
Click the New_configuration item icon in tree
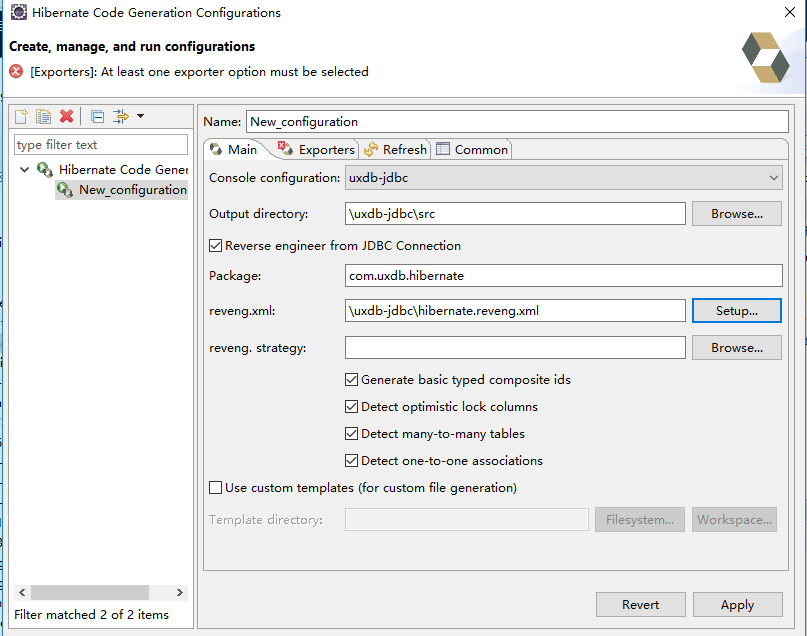click(x=65, y=190)
